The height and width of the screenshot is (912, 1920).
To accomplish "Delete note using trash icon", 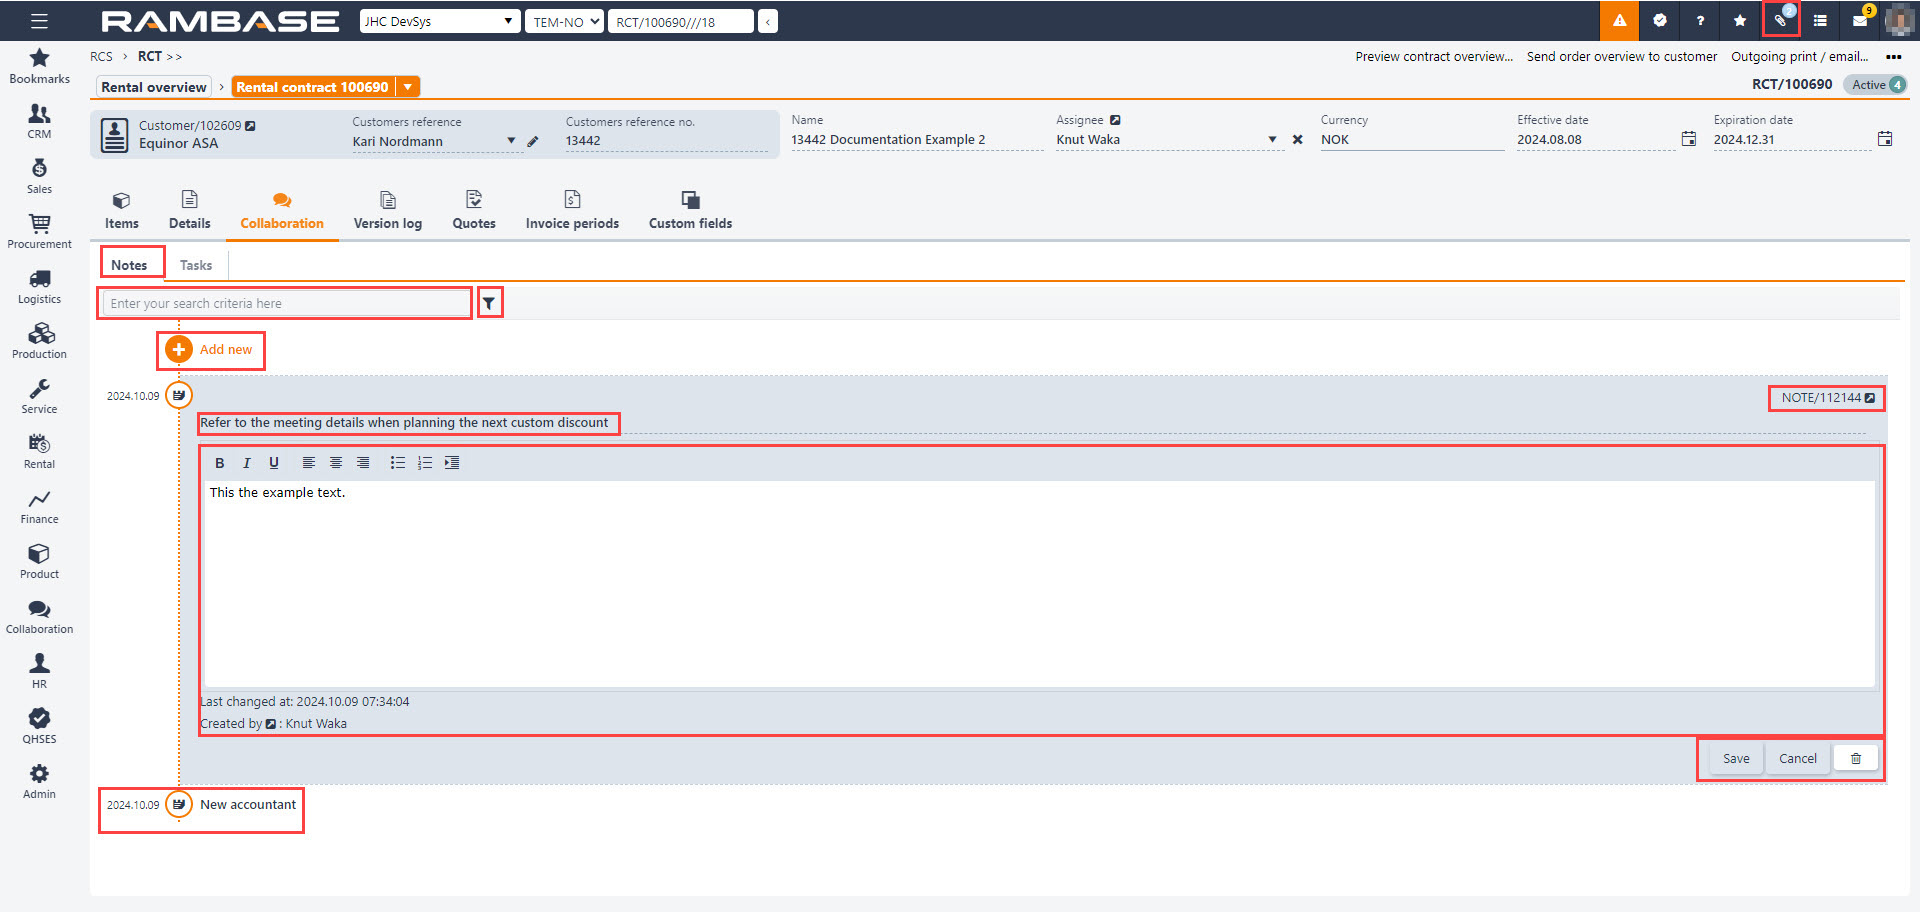I will [x=1856, y=759].
